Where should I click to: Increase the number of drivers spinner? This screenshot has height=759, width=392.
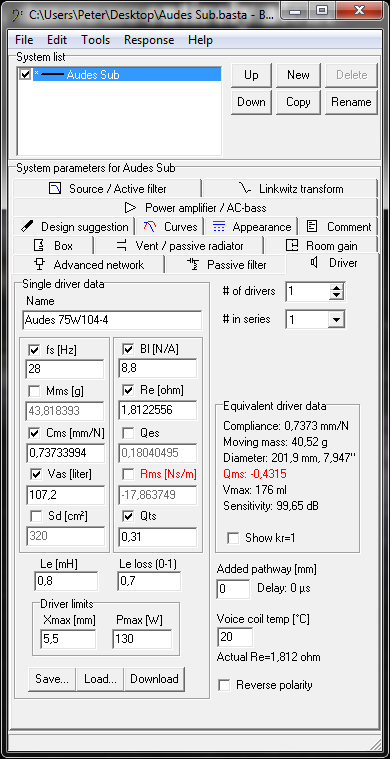(337, 288)
